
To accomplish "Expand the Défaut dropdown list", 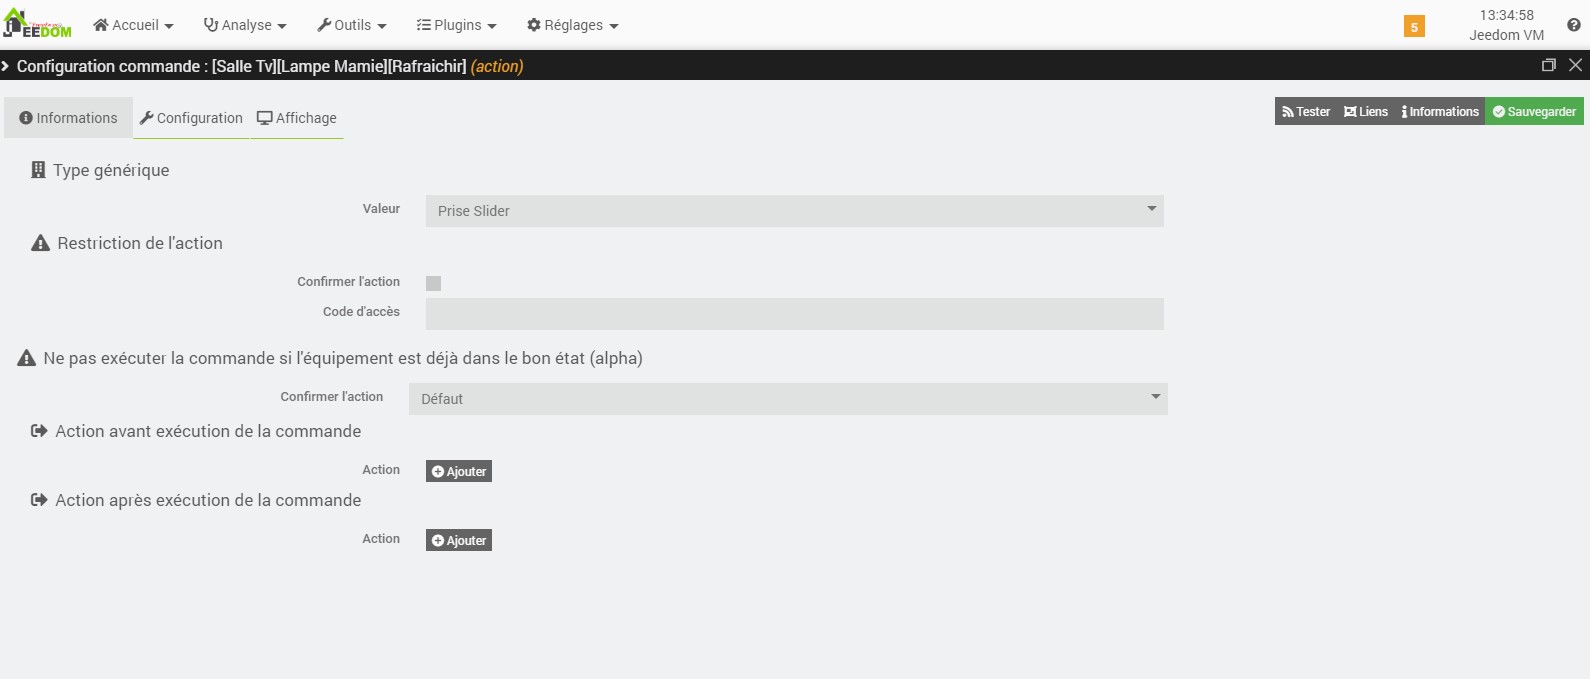I will [788, 399].
